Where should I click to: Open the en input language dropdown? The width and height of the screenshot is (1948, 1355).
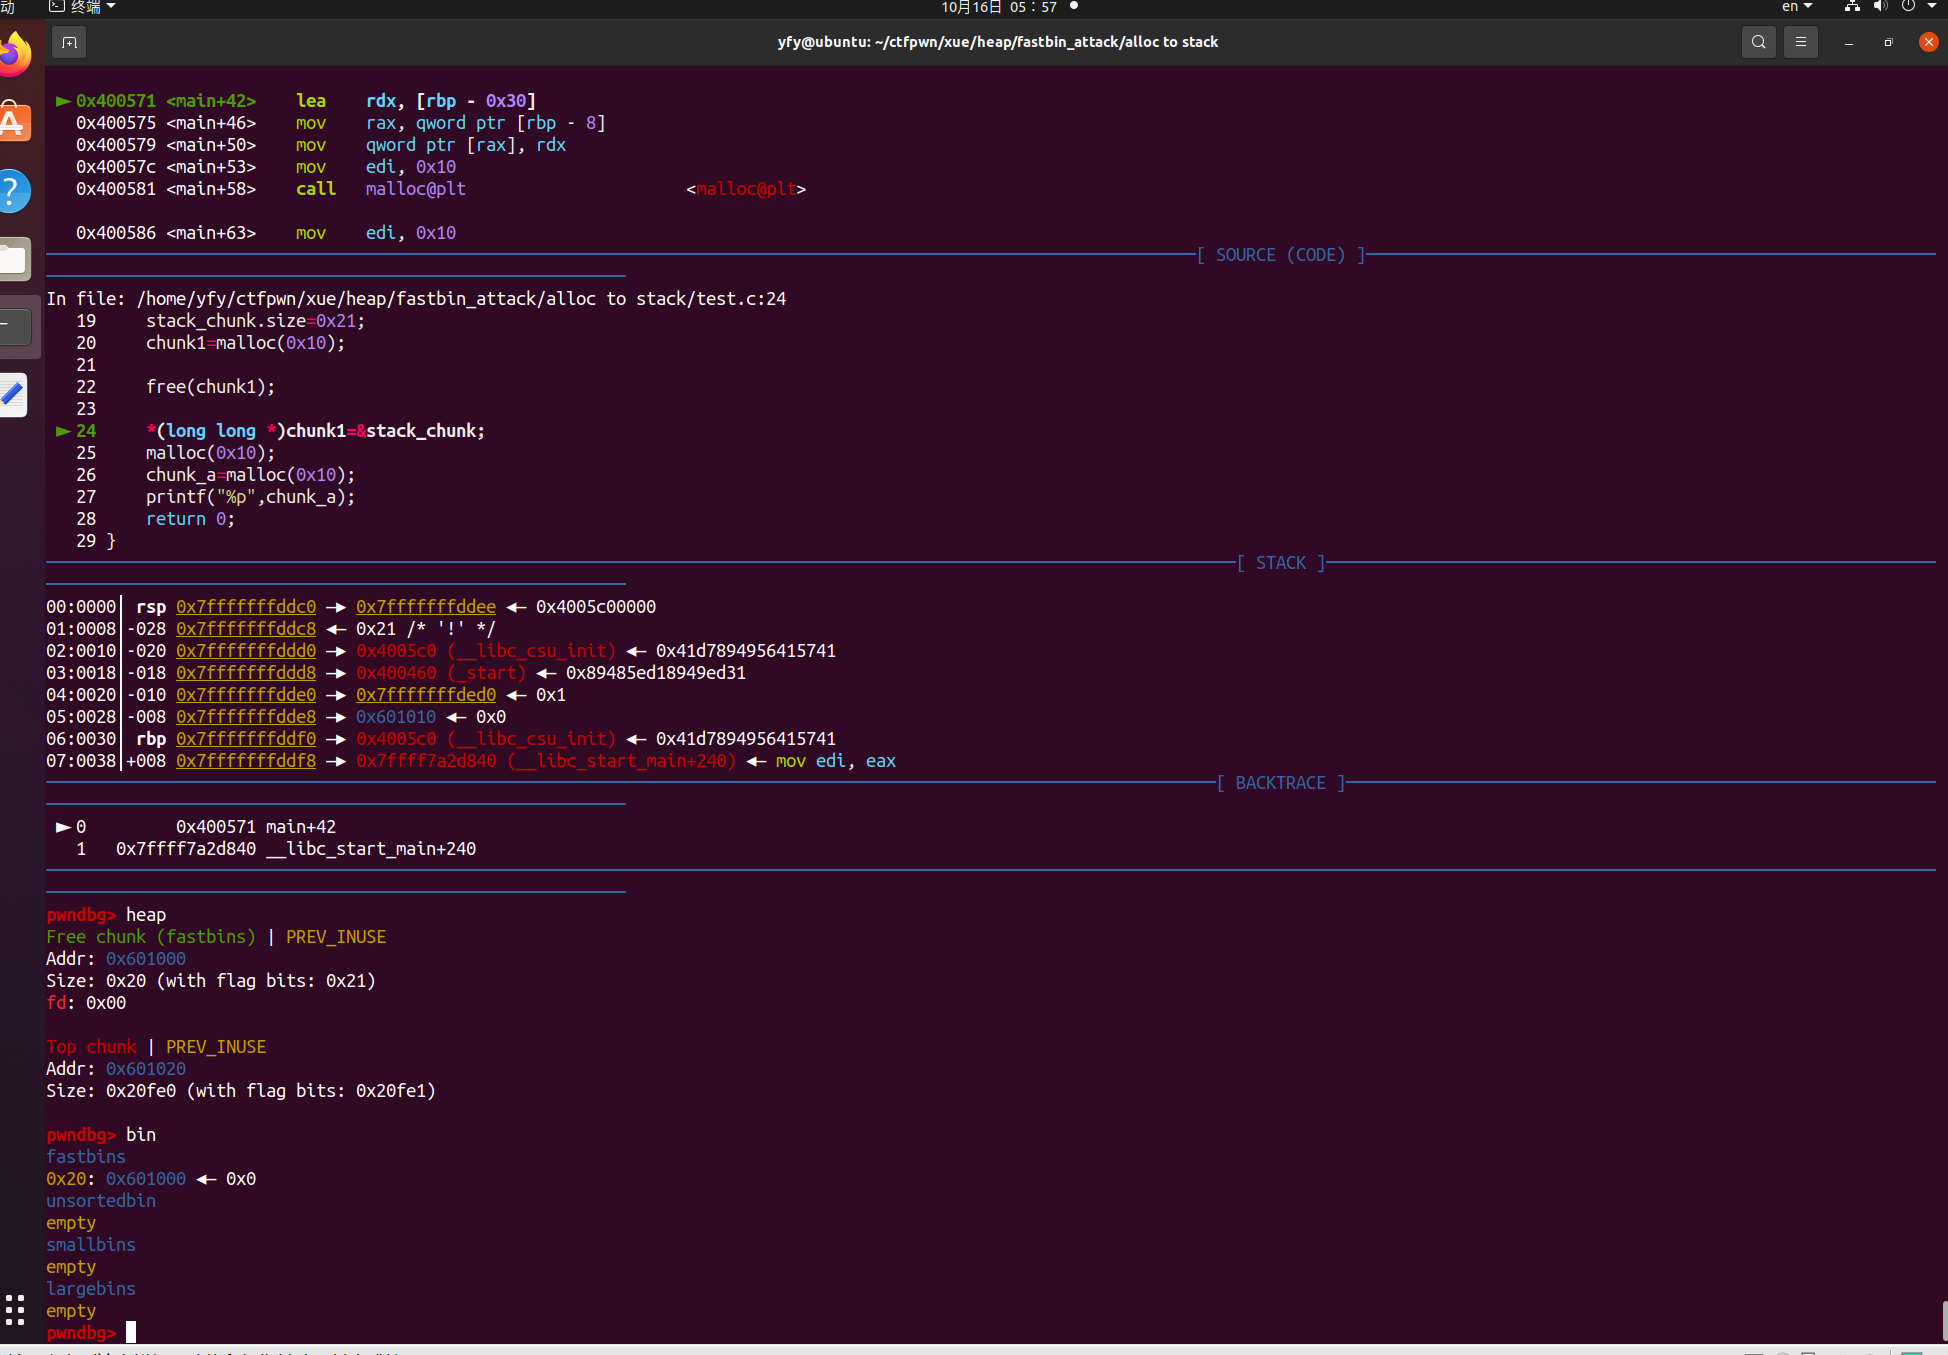click(x=1797, y=7)
